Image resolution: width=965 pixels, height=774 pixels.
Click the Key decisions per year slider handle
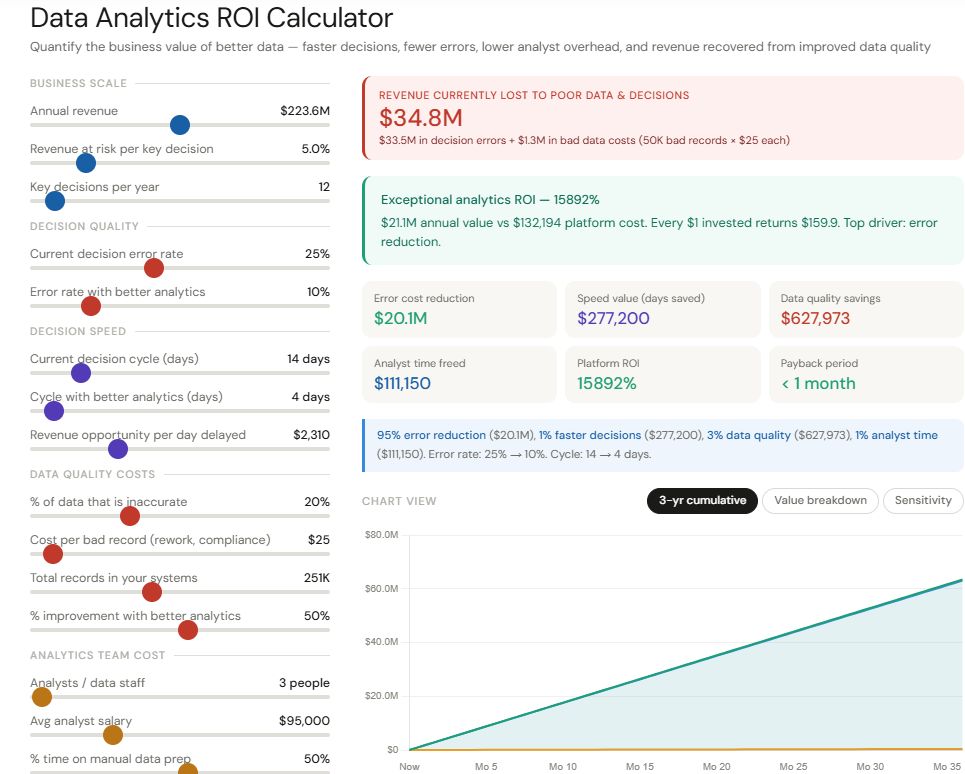pyautogui.click(x=55, y=201)
